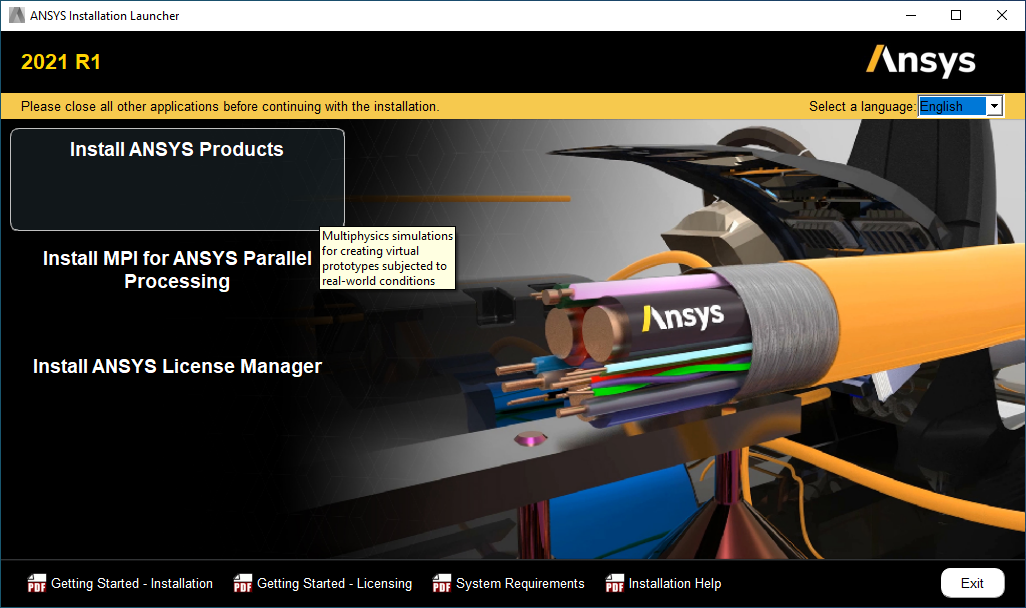Select the Install ANSYS Products panel
Viewport: 1026px width, 608px height.
(x=176, y=179)
